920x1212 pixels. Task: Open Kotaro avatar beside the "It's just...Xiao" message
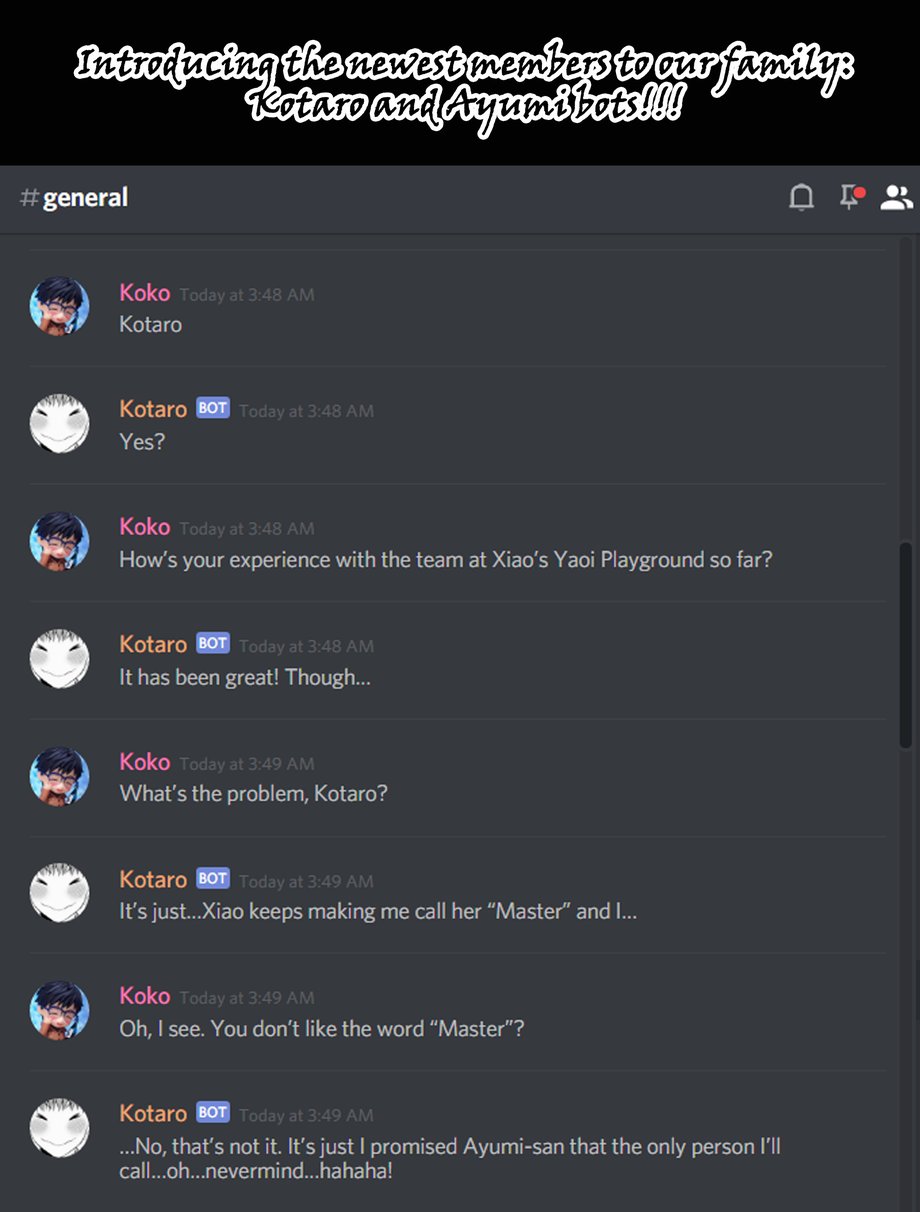coord(60,893)
